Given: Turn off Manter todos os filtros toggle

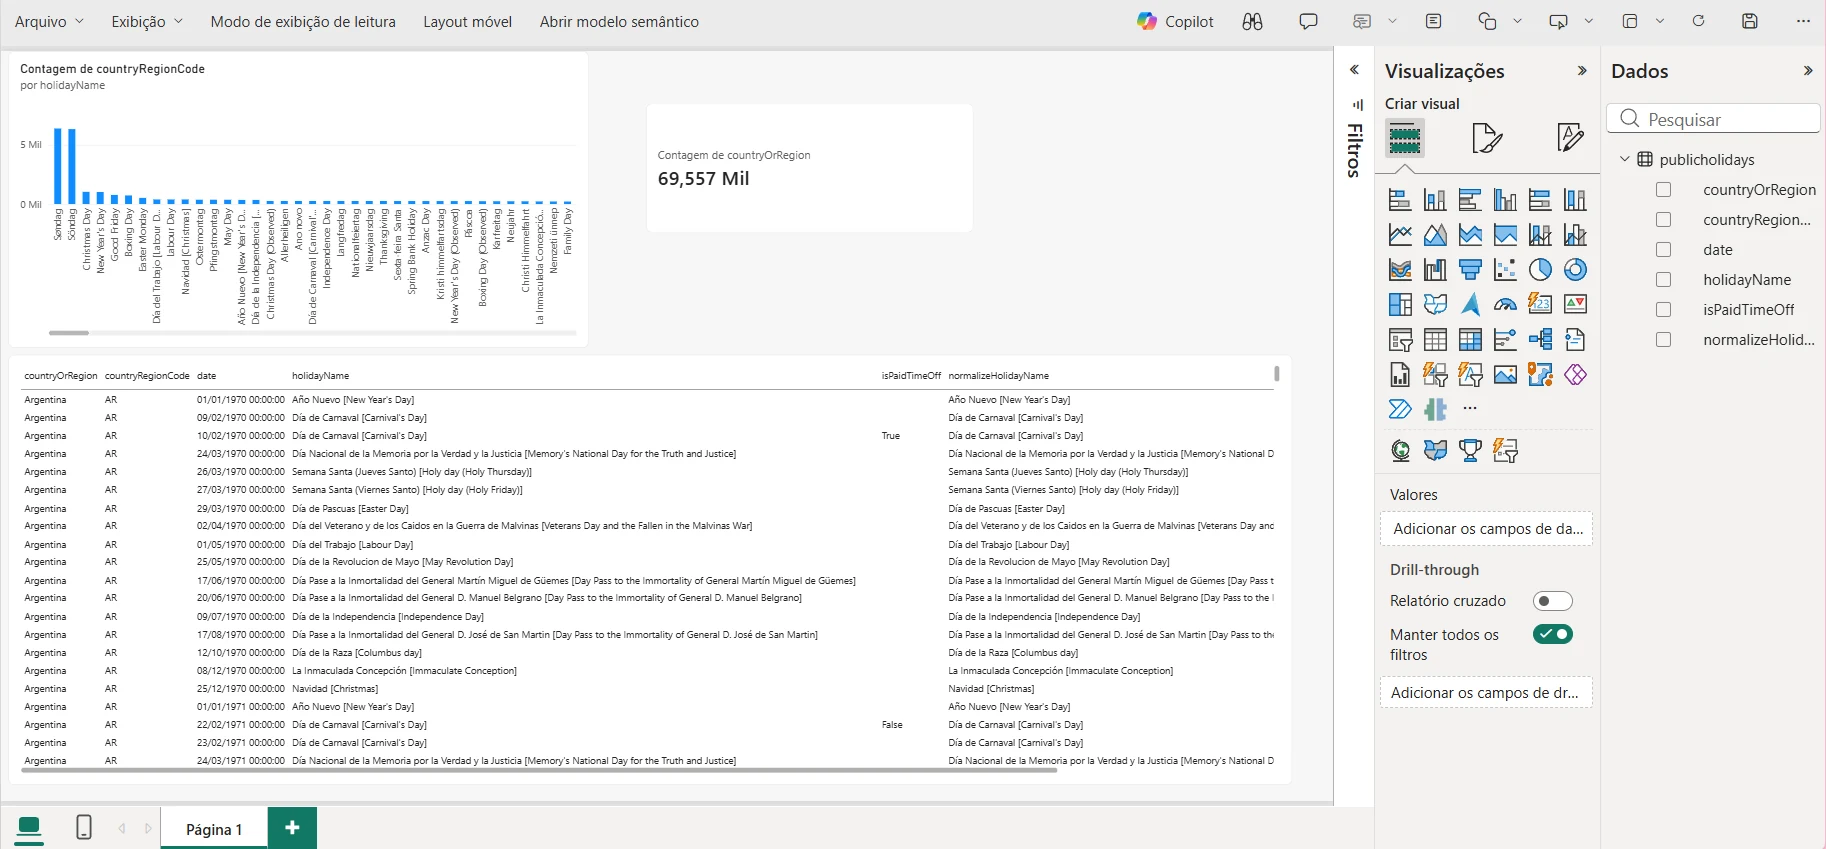Looking at the screenshot, I should pyautogui.click(x=1553, y=634).
